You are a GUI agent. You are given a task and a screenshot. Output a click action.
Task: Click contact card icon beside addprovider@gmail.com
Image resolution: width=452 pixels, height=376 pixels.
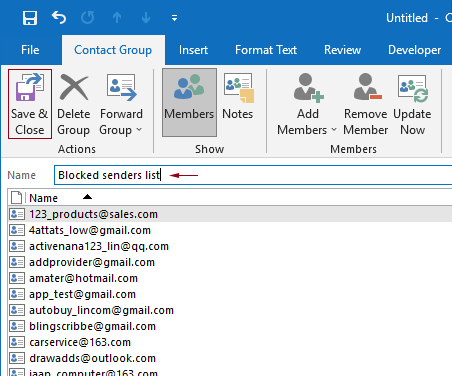pyautogui.click(x=17, y=262)
